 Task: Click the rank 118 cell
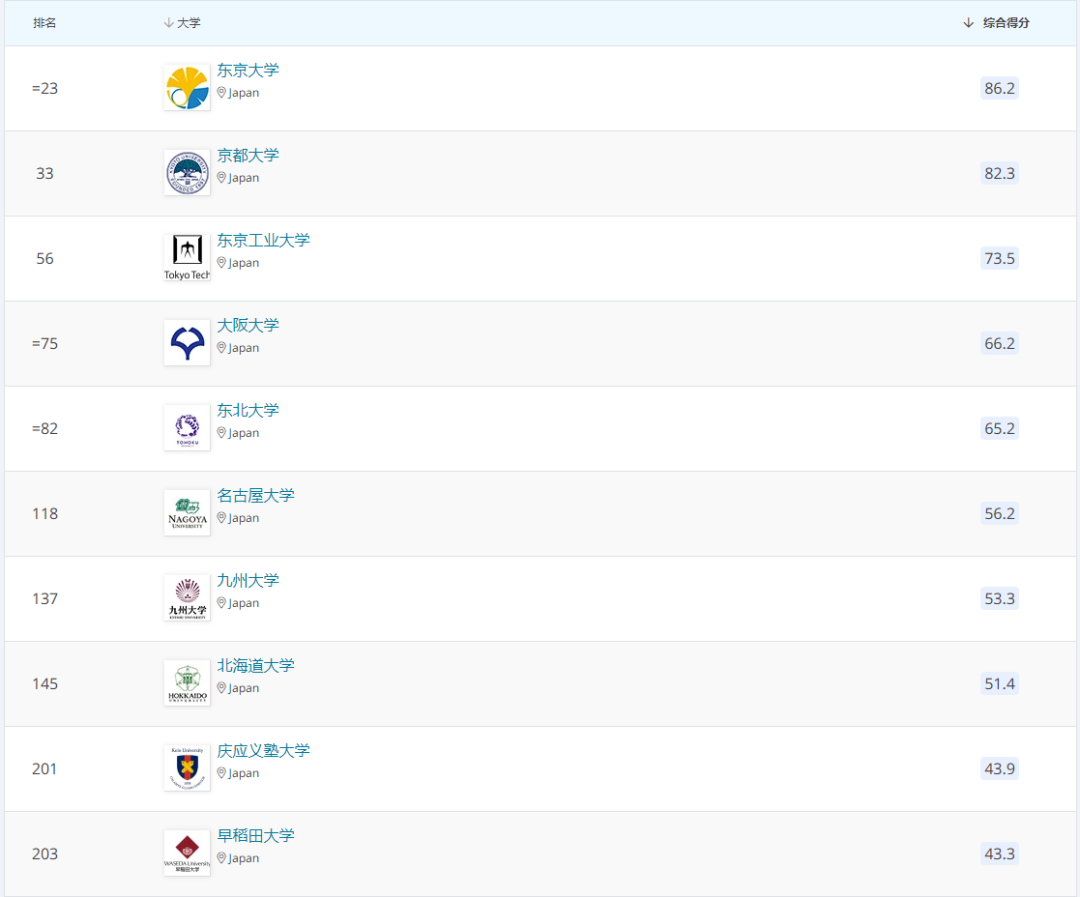45,513
